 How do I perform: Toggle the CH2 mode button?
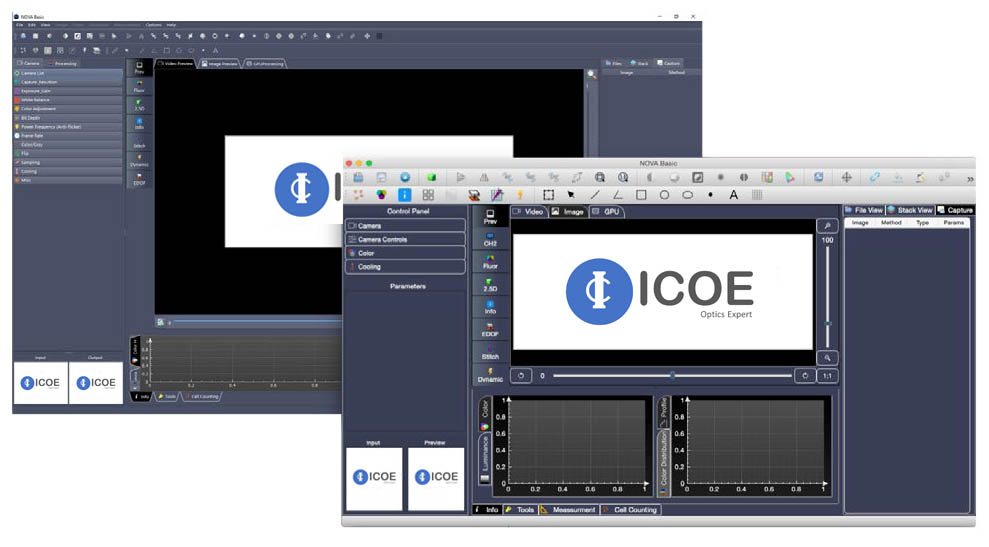click(x=490, y=240)
